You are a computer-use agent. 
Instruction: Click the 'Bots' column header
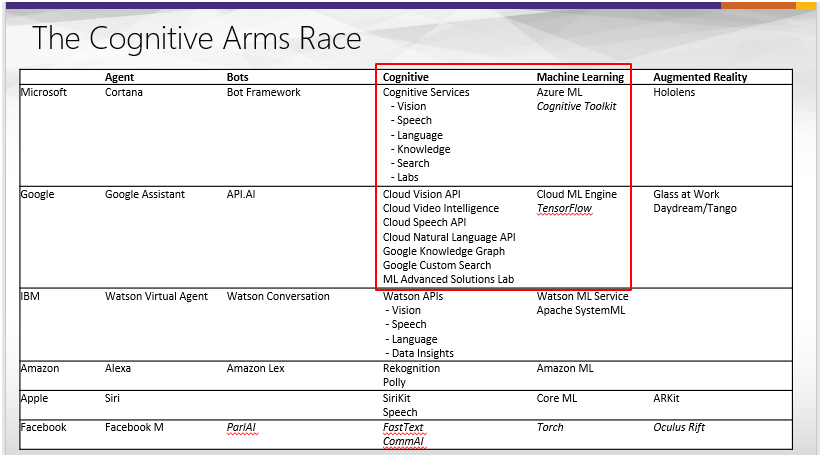click(x=237, y=77)
